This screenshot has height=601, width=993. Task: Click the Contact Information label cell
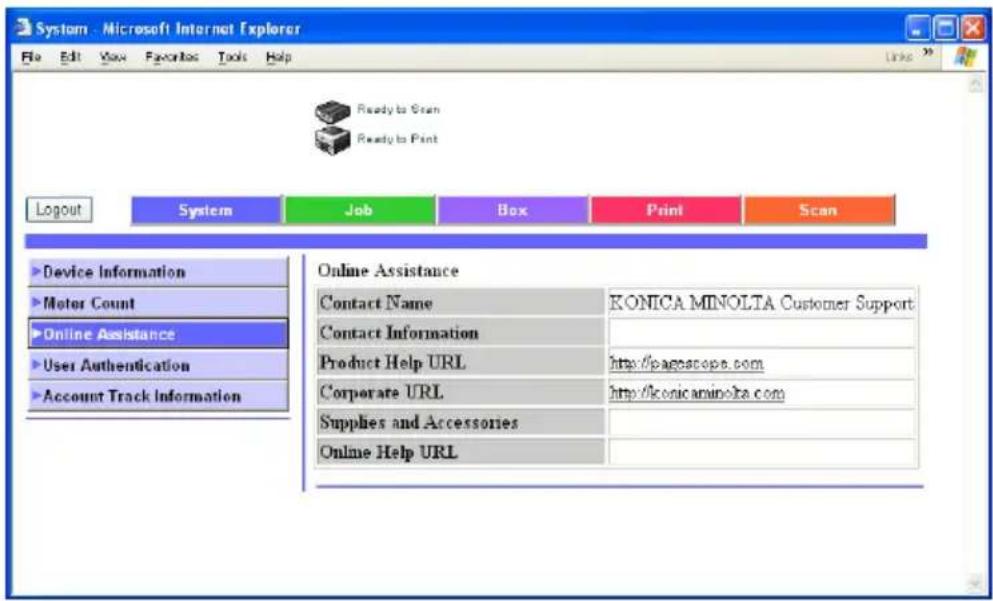click(460, 332)
